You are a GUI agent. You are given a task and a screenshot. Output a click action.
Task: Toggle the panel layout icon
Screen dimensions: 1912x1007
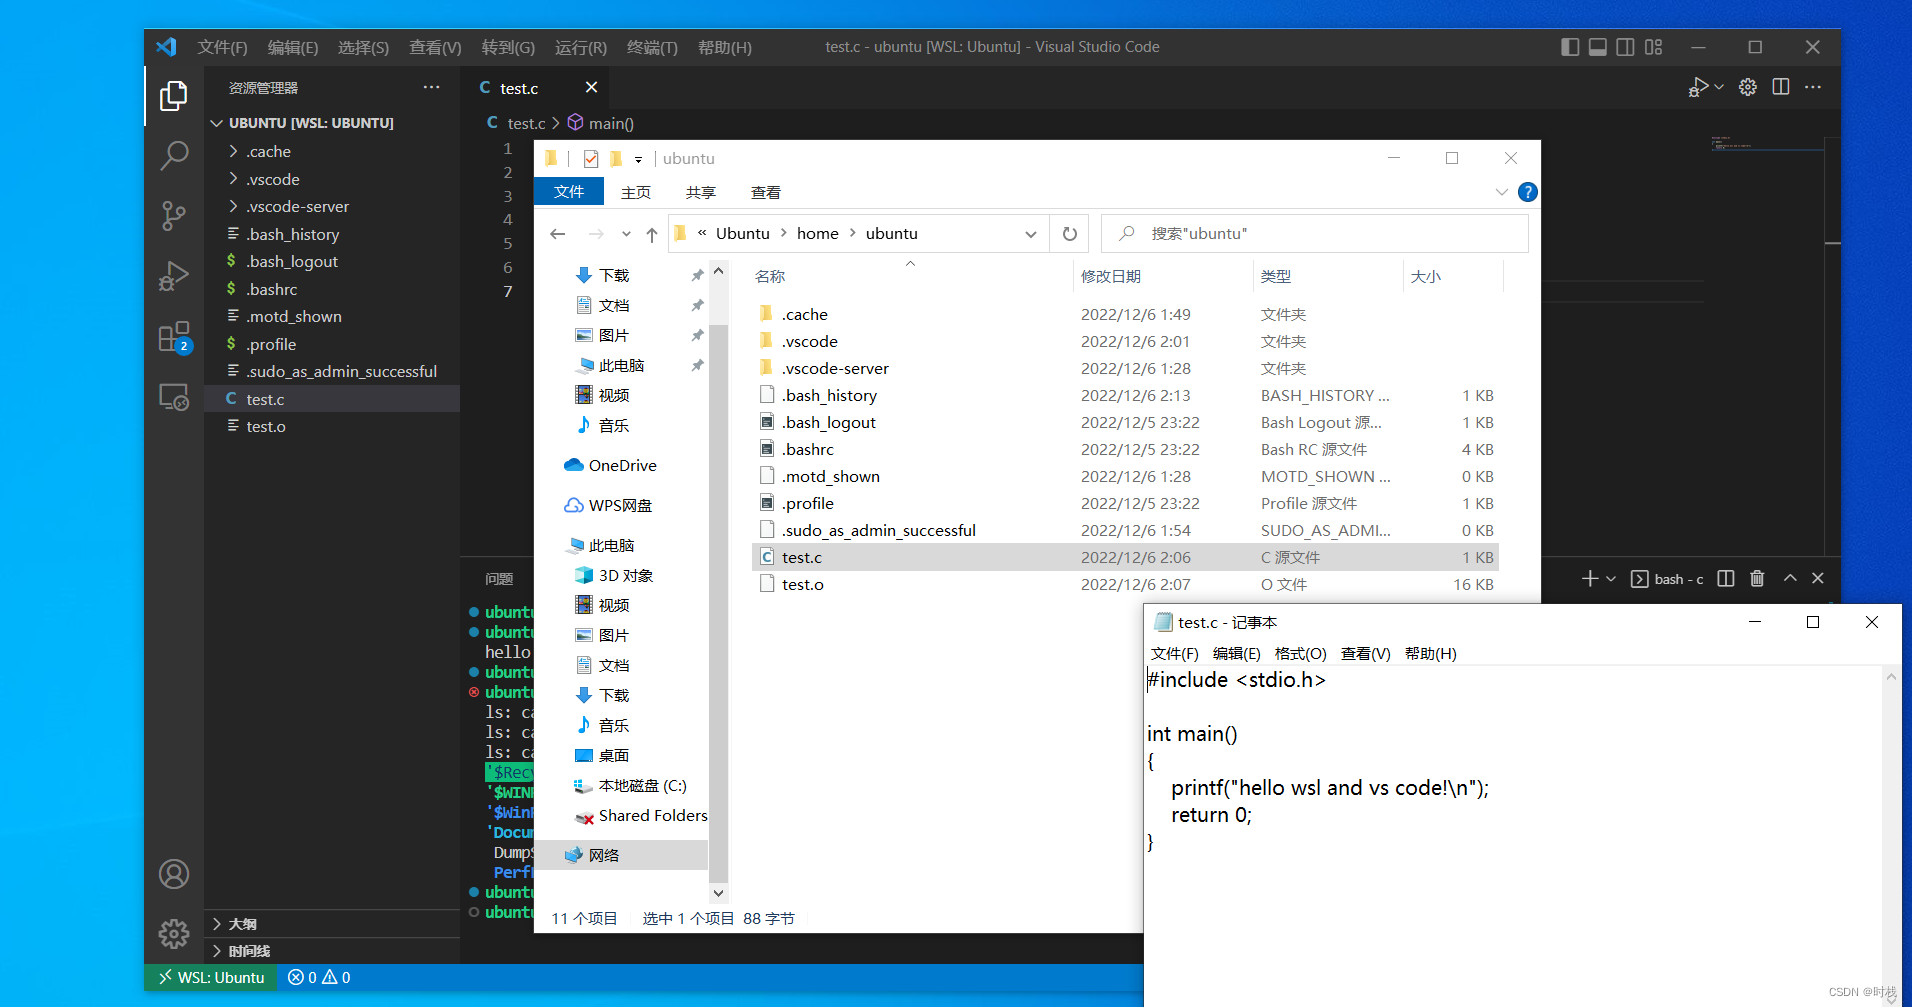click(x=1598, y=47)
